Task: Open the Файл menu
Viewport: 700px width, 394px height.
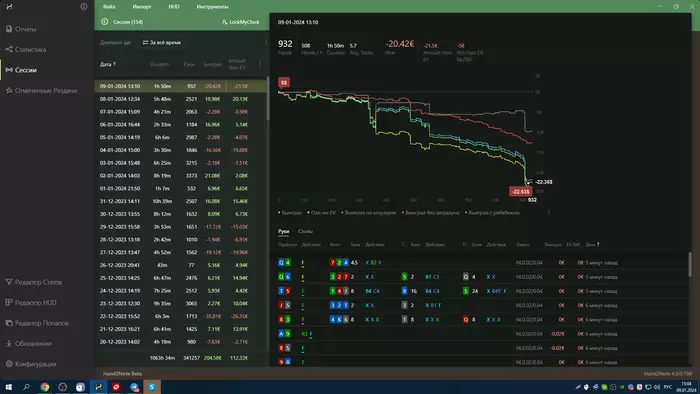Action: [x=109, y=7]
